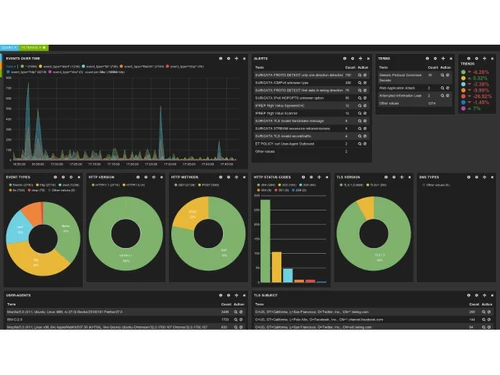Click the 7% upward trend value
The height and width of the screenshot is (375, 500).
pos(477,109)
